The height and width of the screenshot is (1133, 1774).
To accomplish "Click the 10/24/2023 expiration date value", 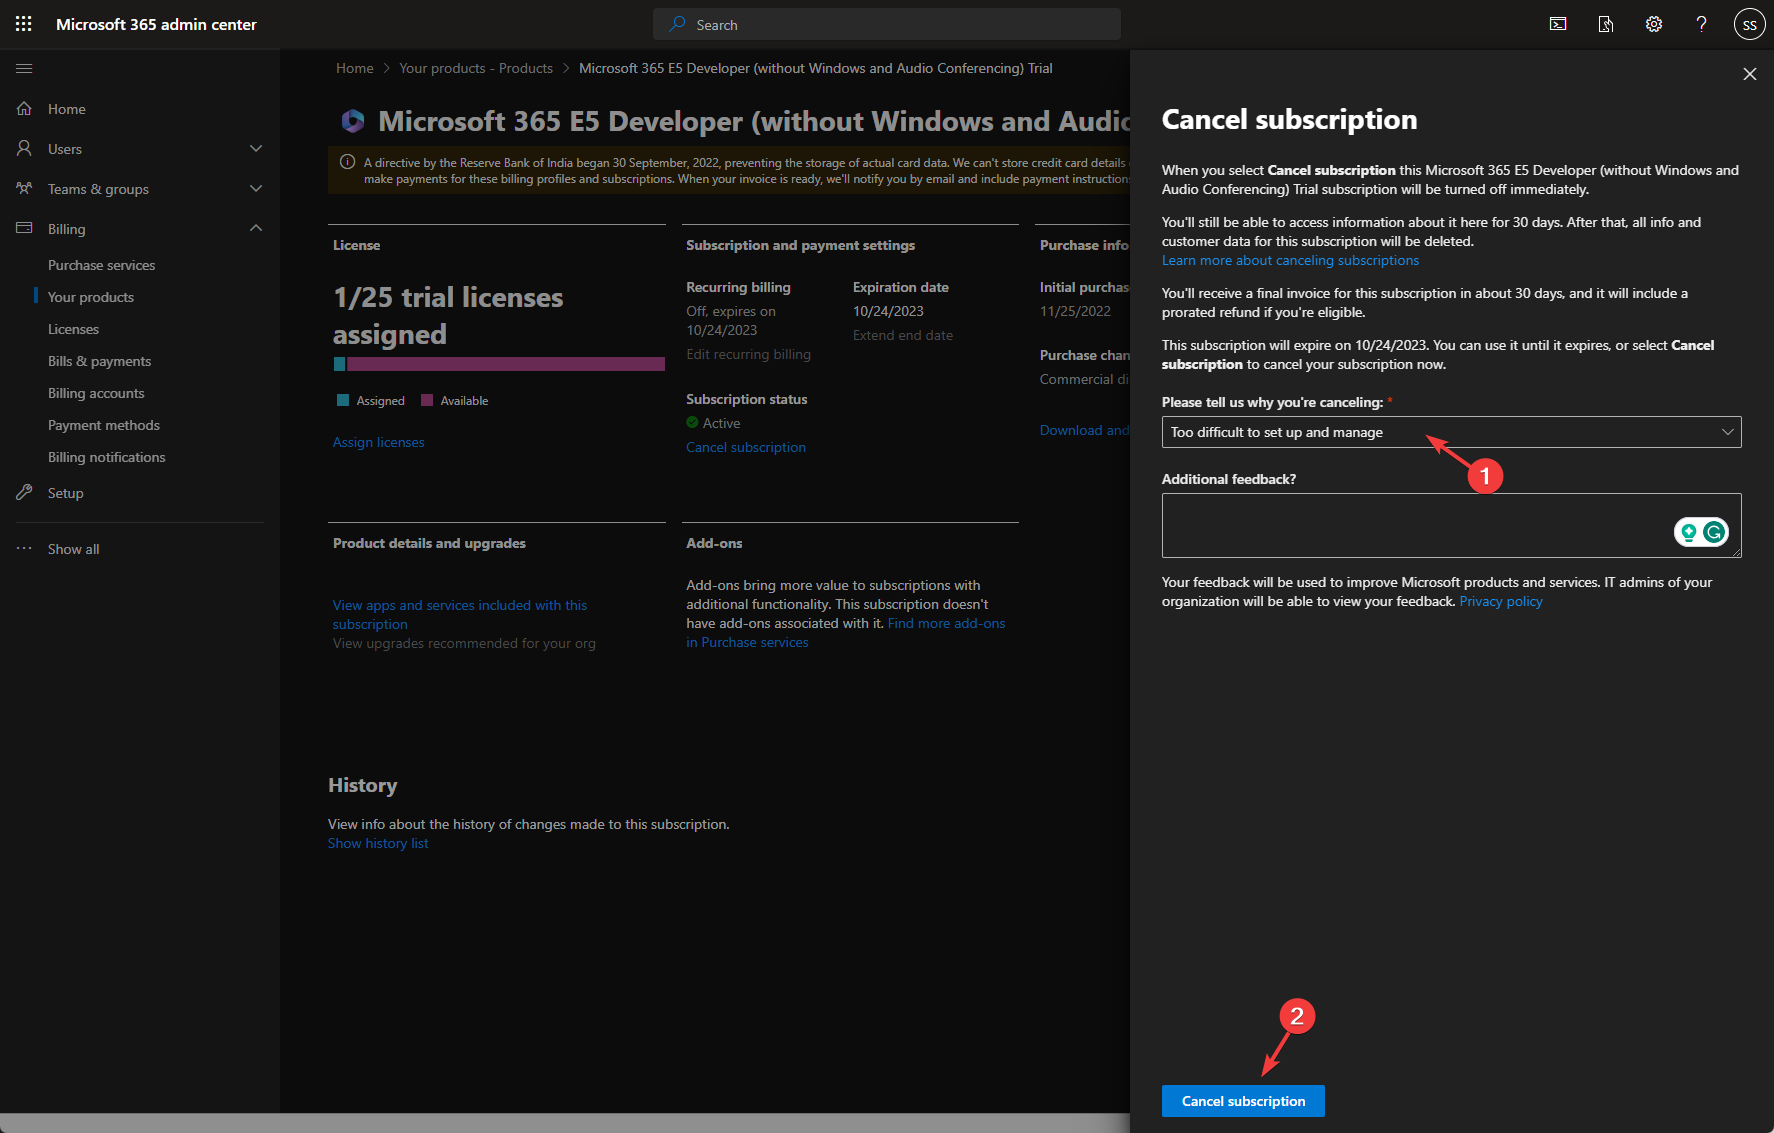I will coord(888,311).
